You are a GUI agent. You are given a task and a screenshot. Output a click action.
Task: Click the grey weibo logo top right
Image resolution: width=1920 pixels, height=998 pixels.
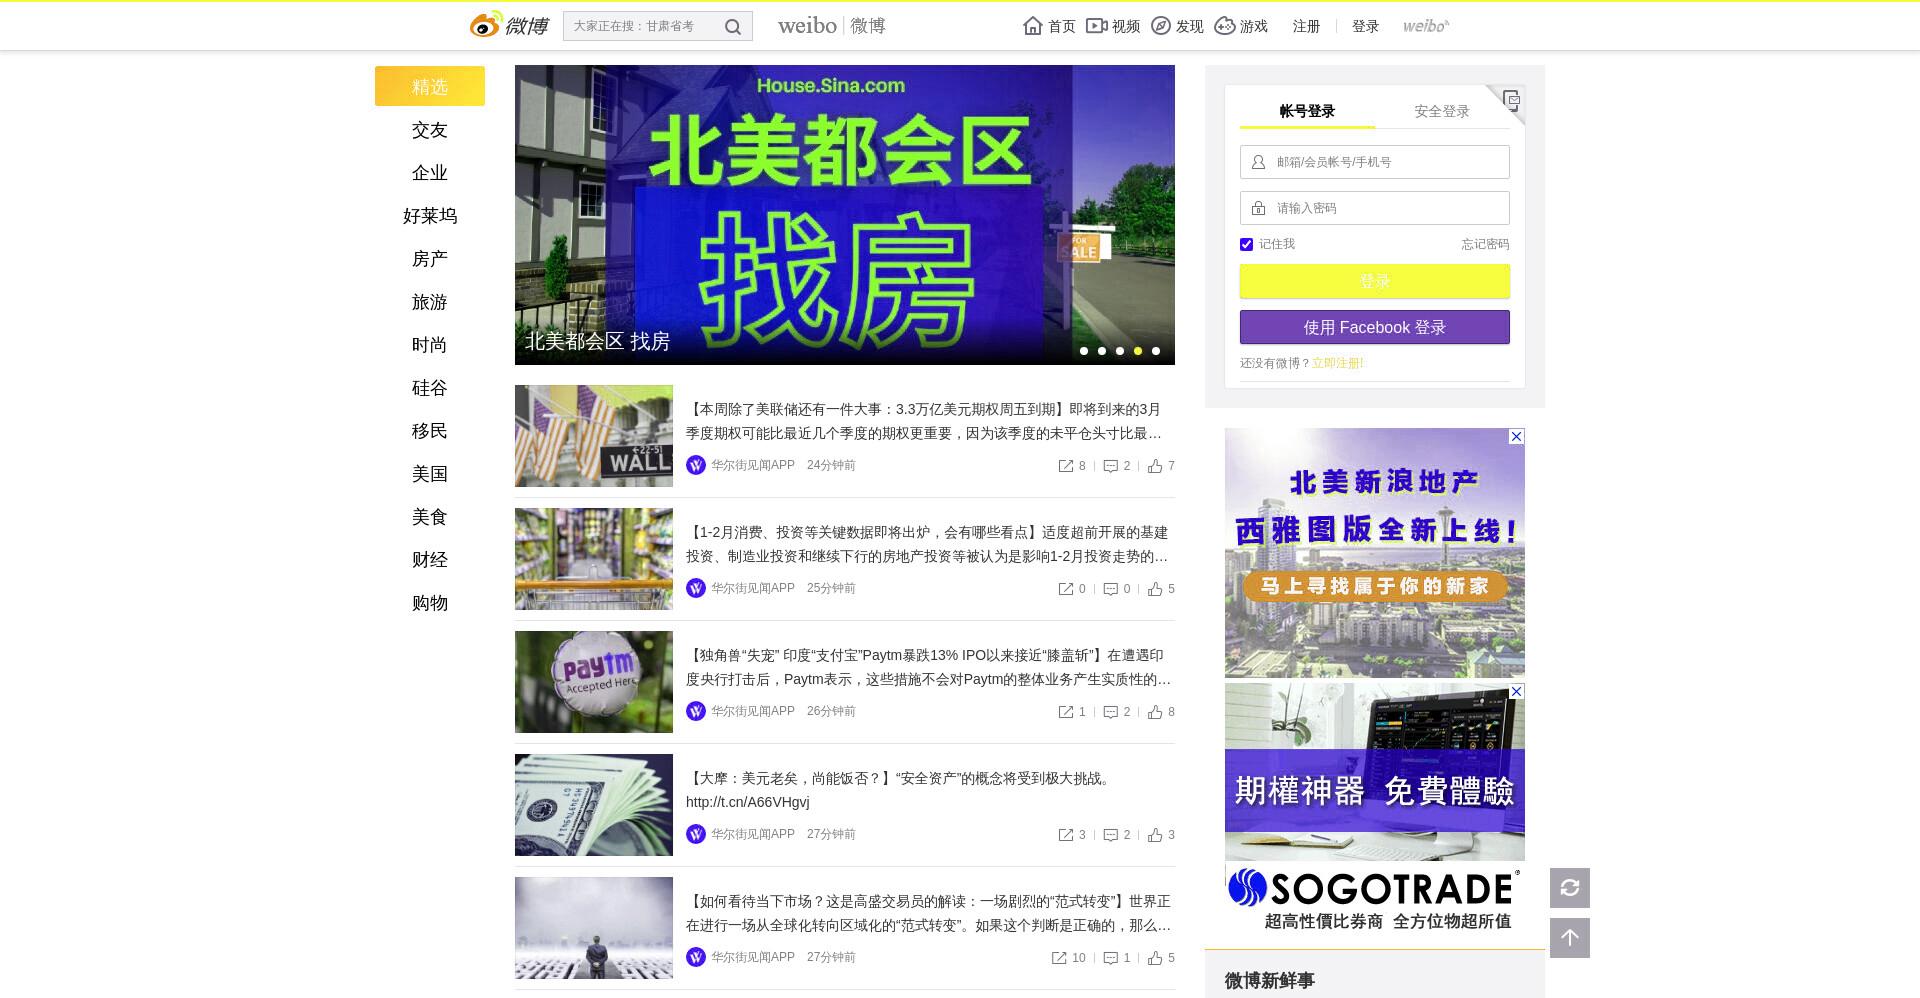[x=1426, y=26]
